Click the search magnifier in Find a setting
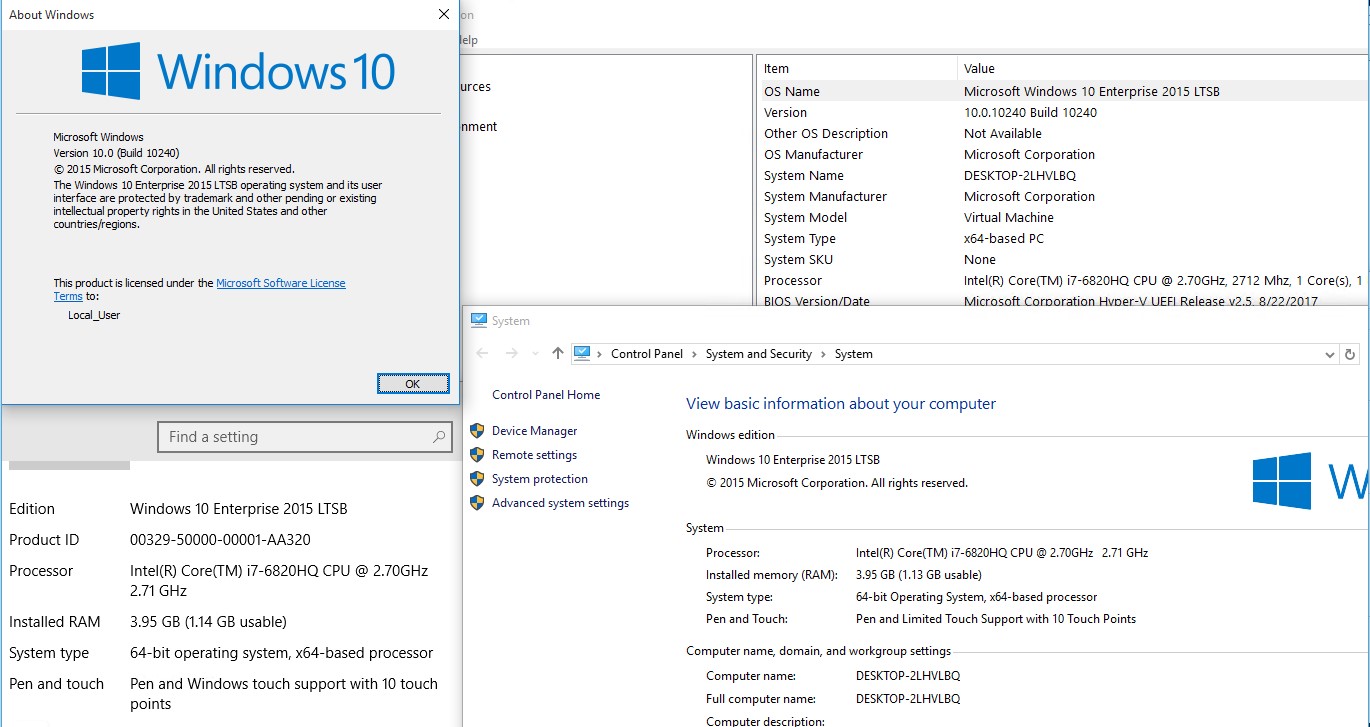Screen dimensions: 1370x727 pyautogui.click(x=438, y=437)
